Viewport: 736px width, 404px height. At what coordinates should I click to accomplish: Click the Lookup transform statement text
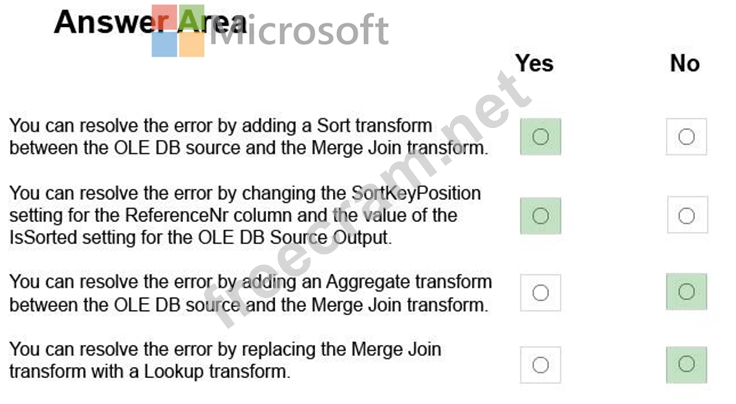click(x=225, y=360)
